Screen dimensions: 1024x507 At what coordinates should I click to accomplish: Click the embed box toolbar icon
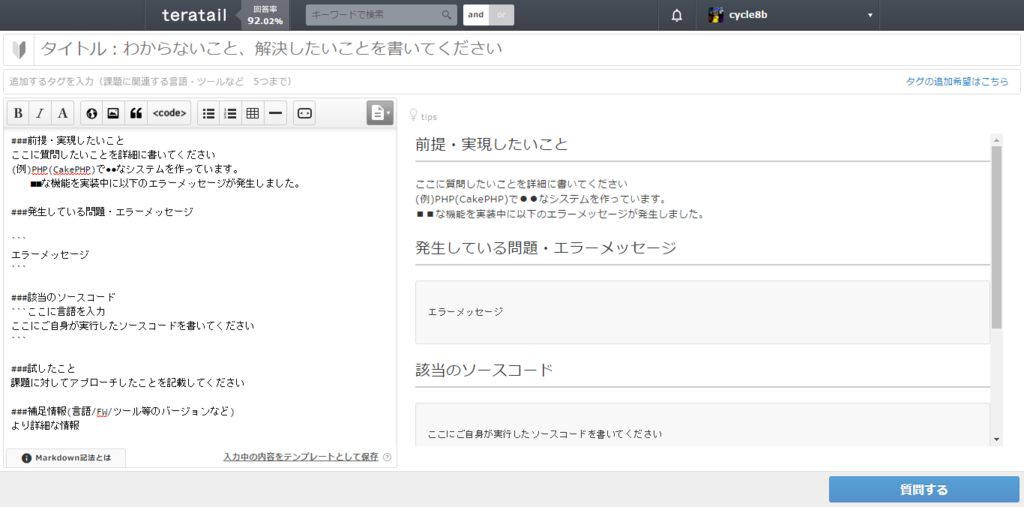pos(304,113)
